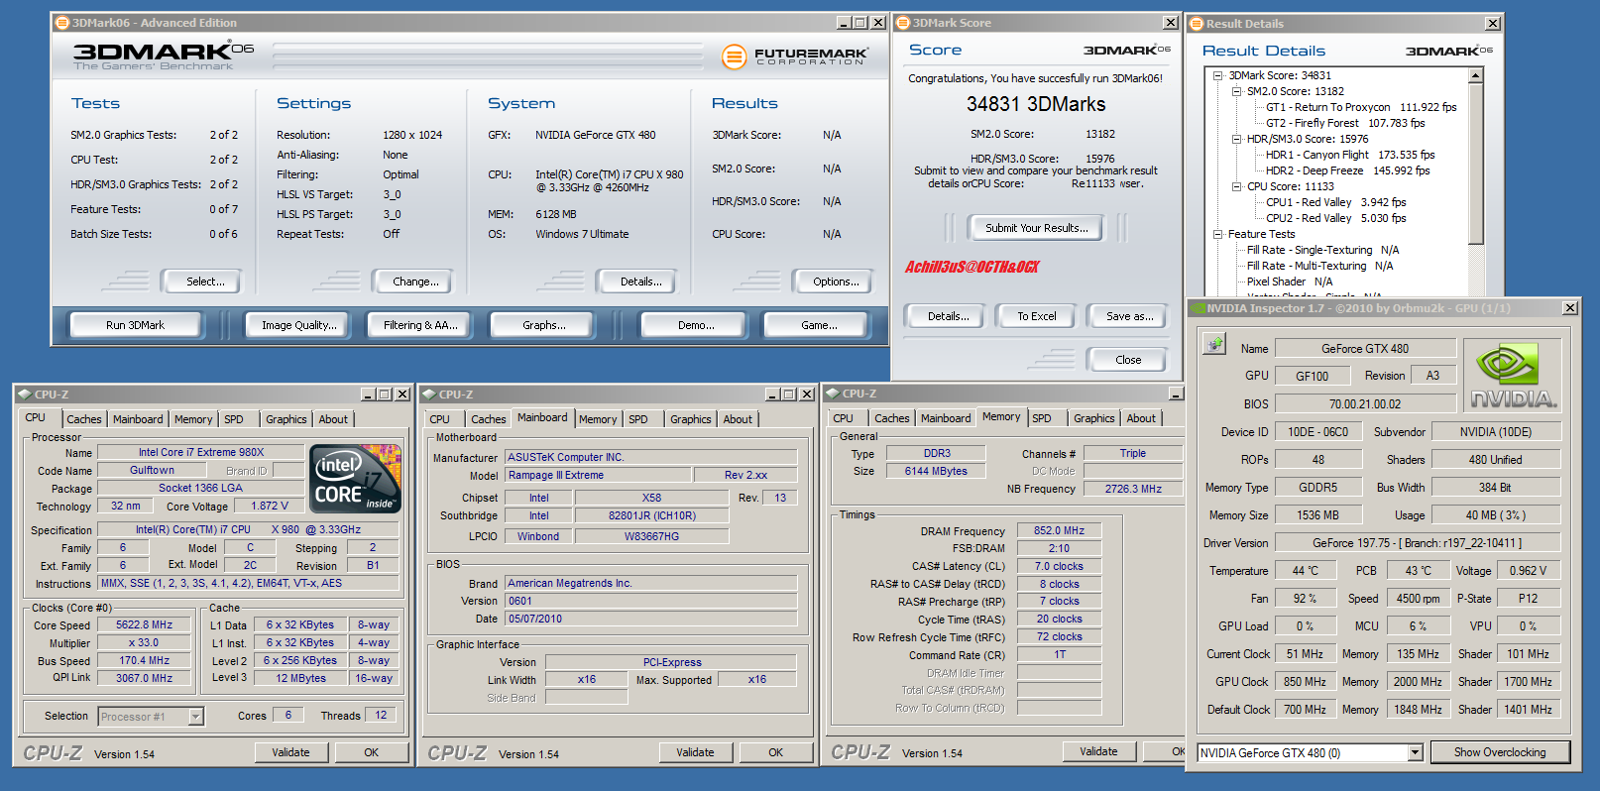Open the NVIDIA GeForce GTX 480 GPU dropdown
Image resolution: width=1600 pixels, height=791 pixels.
[1415, 753]
